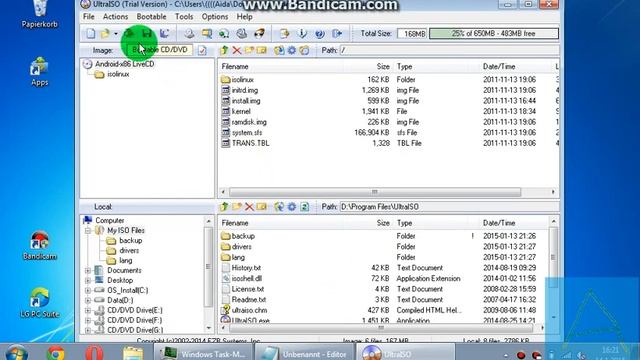Collapse the My ISO Files tree node
Viewport: 640px width, 360px height.
click(x=88, y=231)
